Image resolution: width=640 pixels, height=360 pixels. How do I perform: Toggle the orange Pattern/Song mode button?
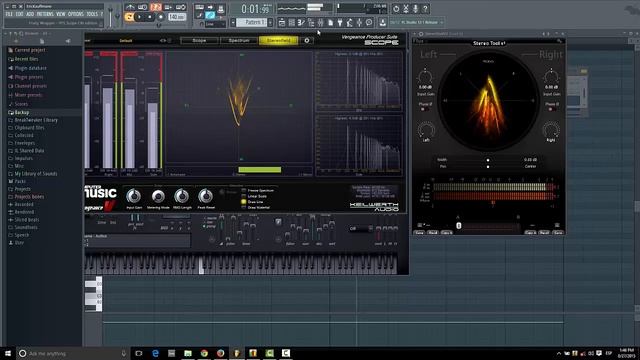129,17
